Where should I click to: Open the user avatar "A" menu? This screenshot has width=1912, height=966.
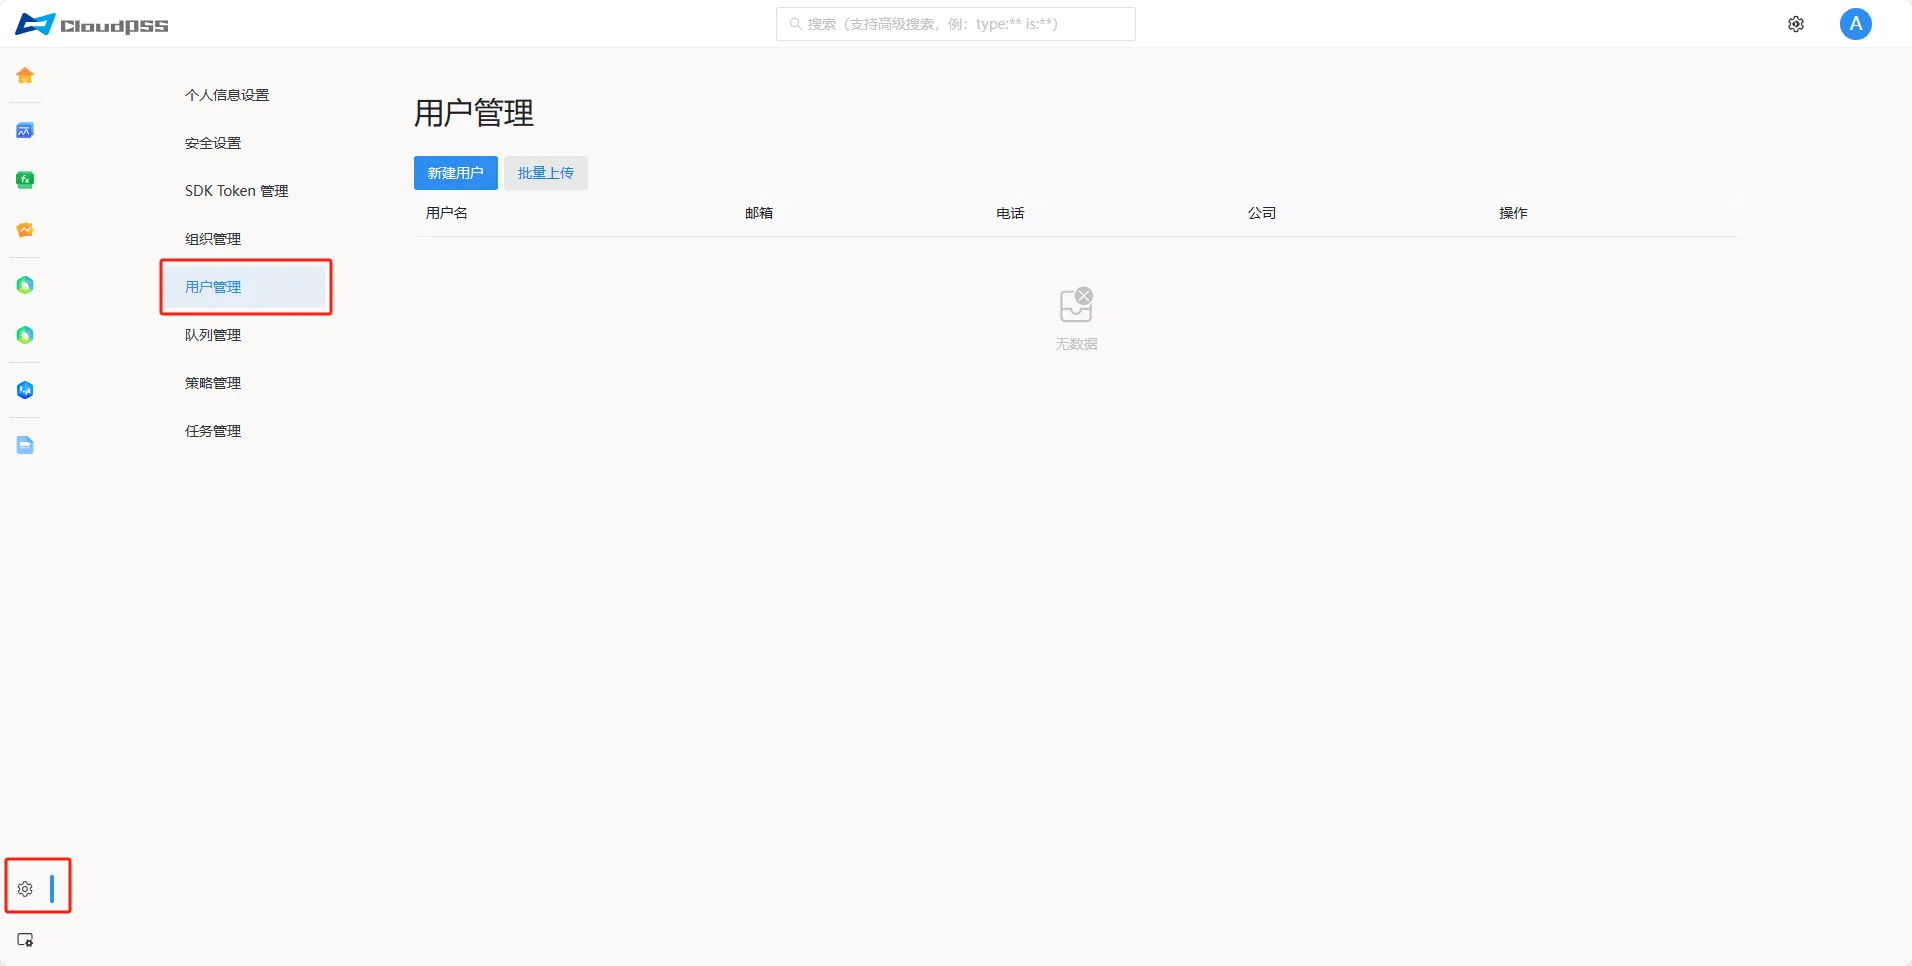coord(1856,24)
